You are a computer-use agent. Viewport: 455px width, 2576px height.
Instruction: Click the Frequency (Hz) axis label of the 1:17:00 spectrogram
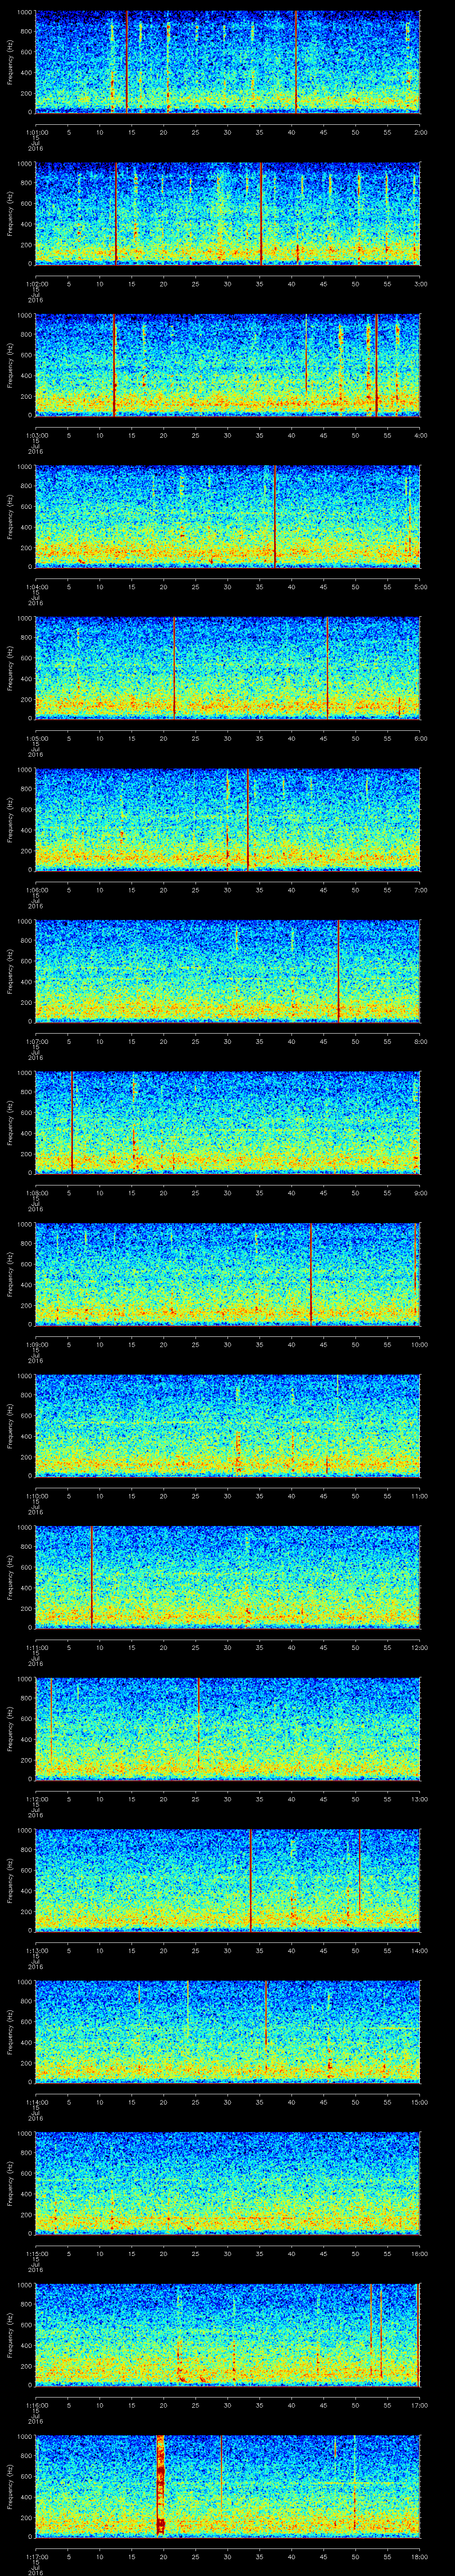click(10, 2486)
